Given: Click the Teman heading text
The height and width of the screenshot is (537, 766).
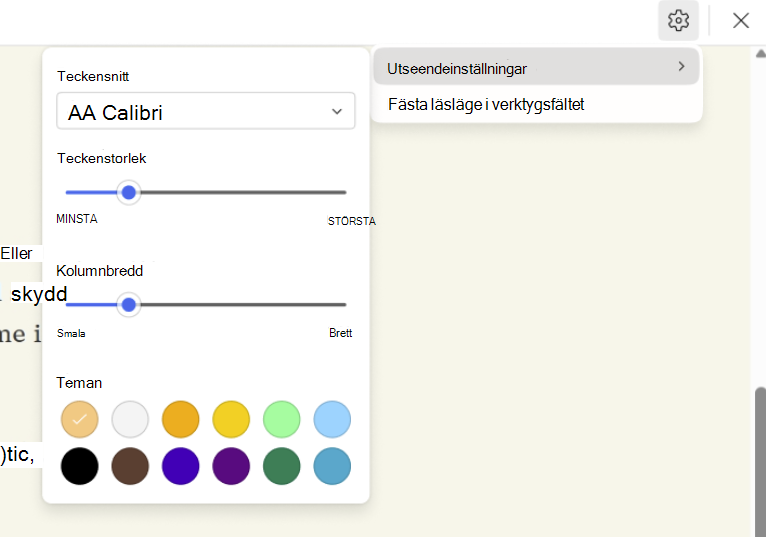Looking at the screenshot, I should 79,383.
